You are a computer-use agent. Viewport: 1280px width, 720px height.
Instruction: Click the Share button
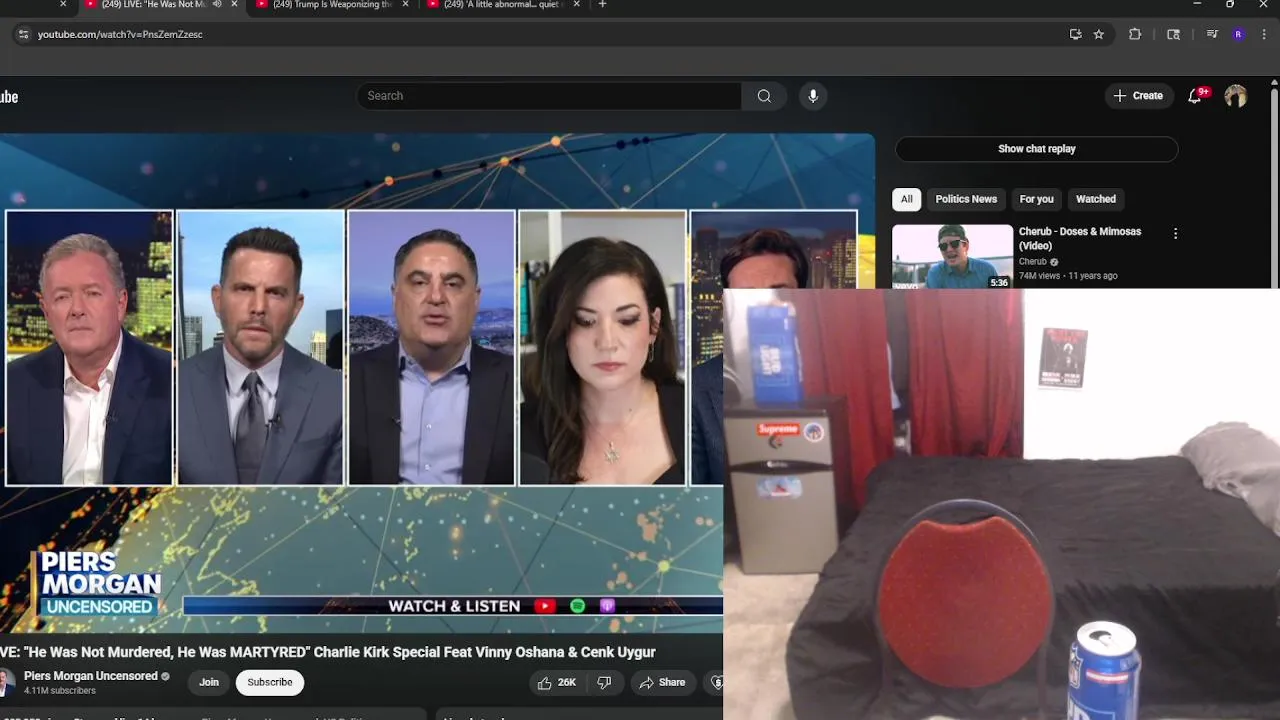[x=662, y=683]
